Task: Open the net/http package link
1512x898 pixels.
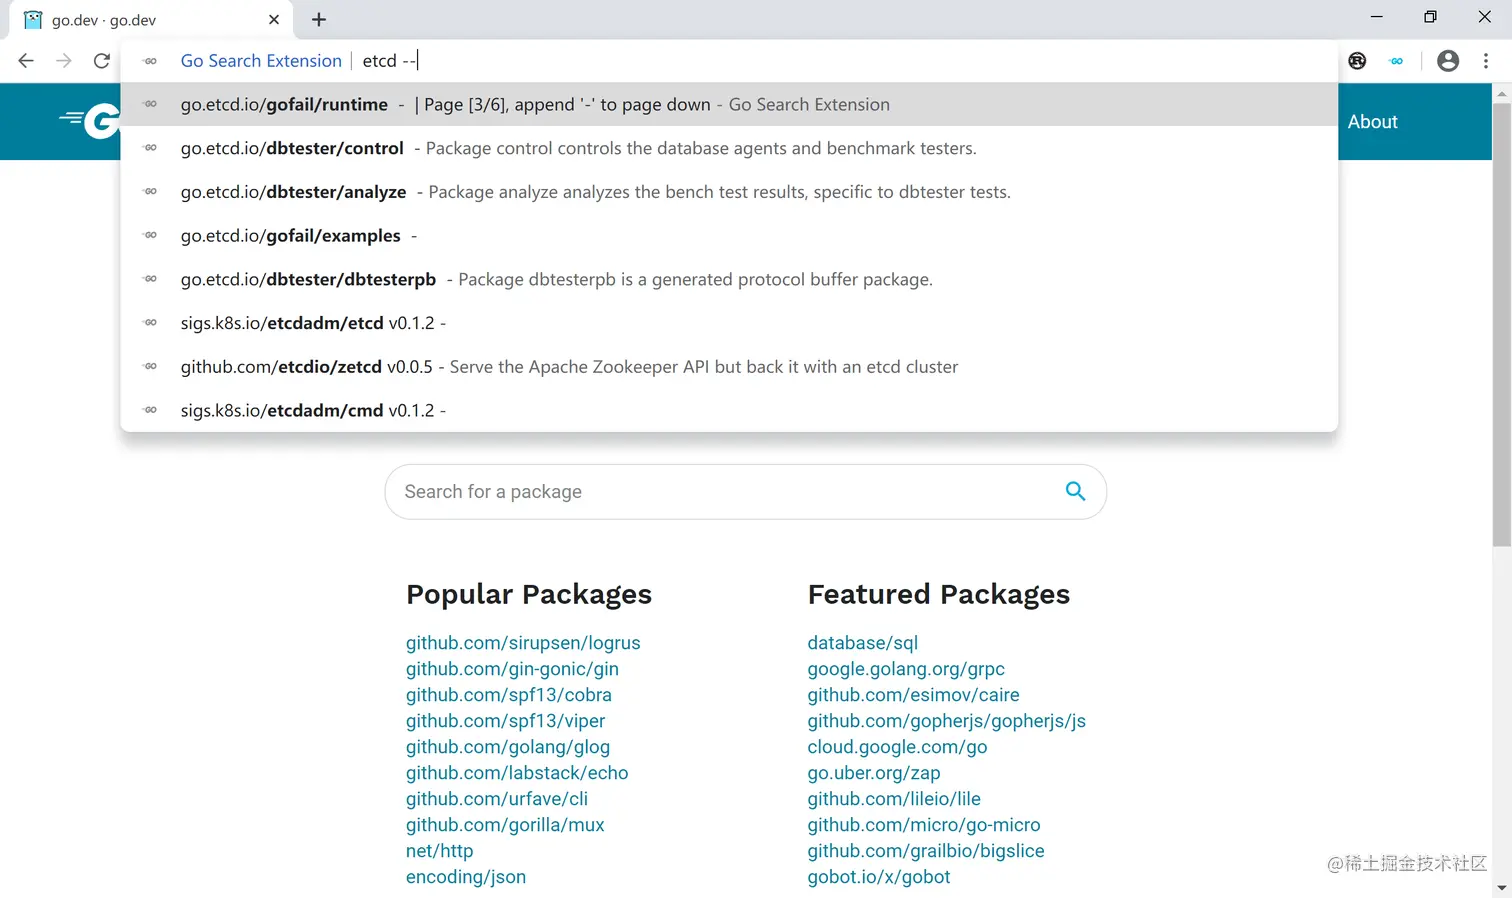Action: point(440,851)
